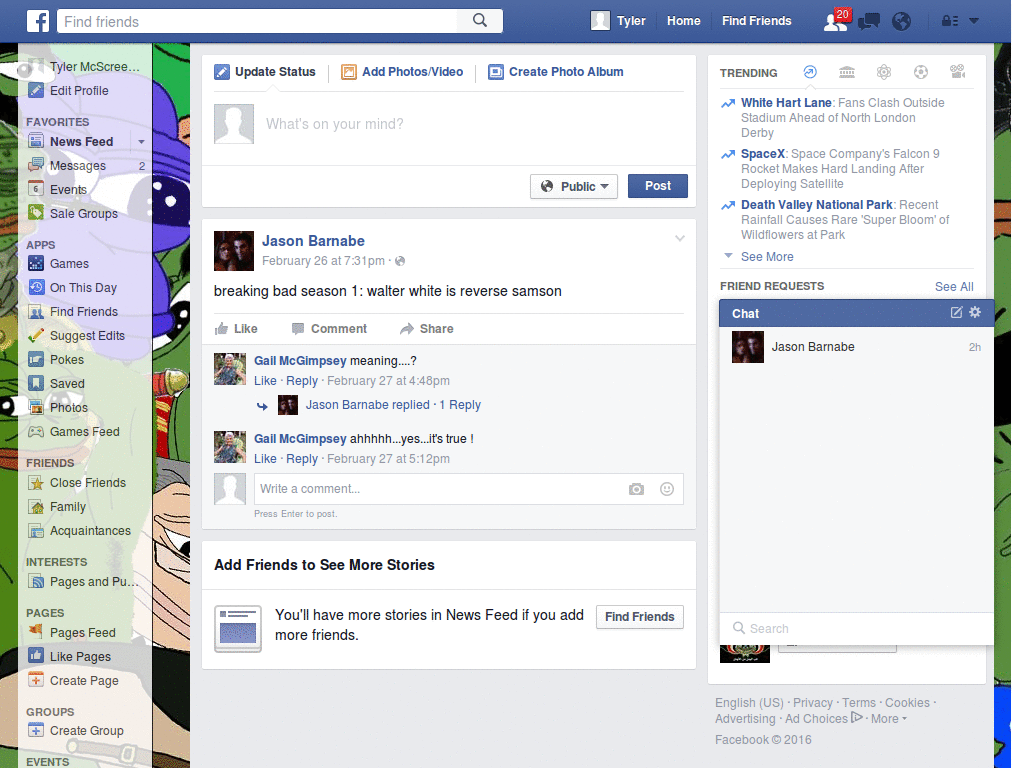This screenshot has height=768, width=1024.
Task: Open Find Friends in top navigation bar
Action: (x=756, y=21)
